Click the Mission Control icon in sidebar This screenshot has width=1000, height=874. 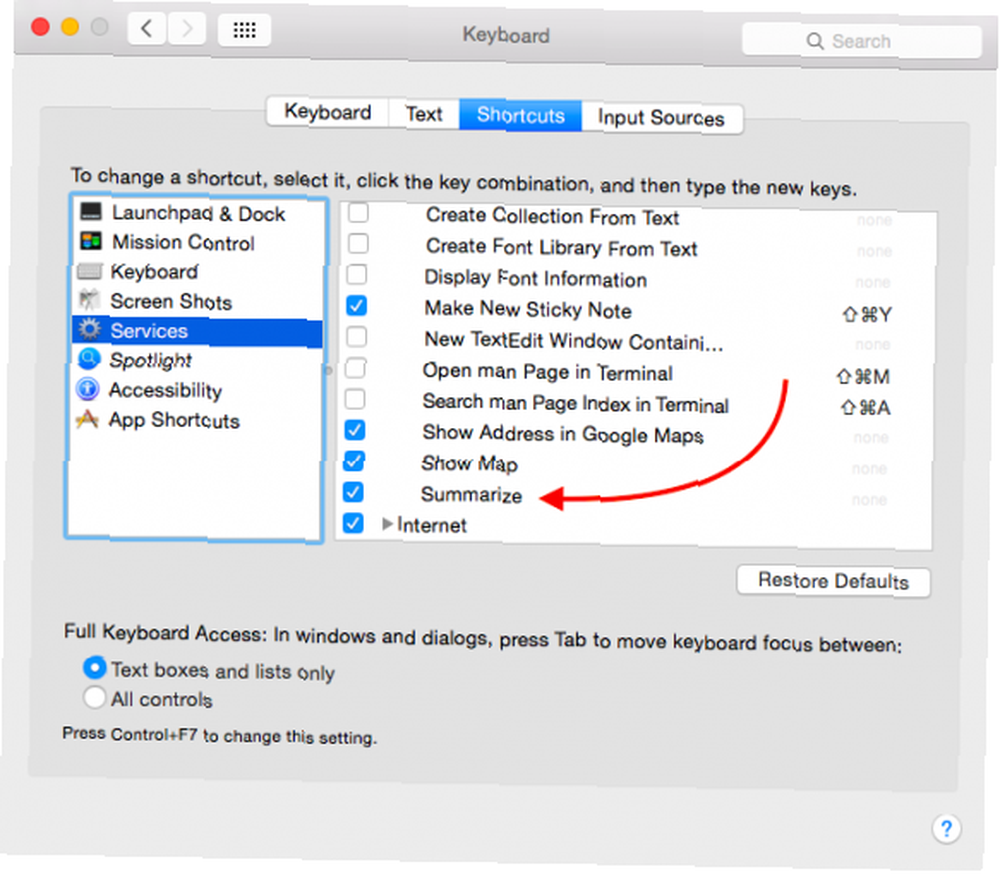91,241
